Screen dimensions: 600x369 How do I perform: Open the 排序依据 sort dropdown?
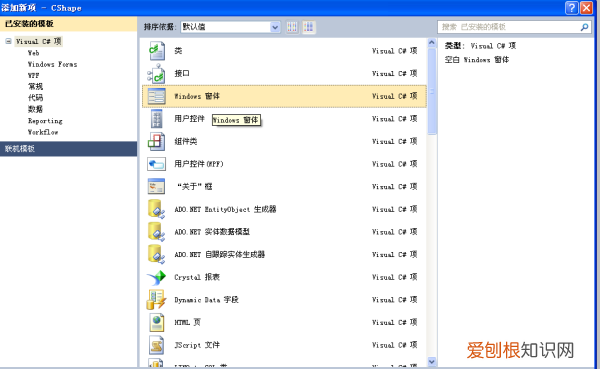point(230,27)
